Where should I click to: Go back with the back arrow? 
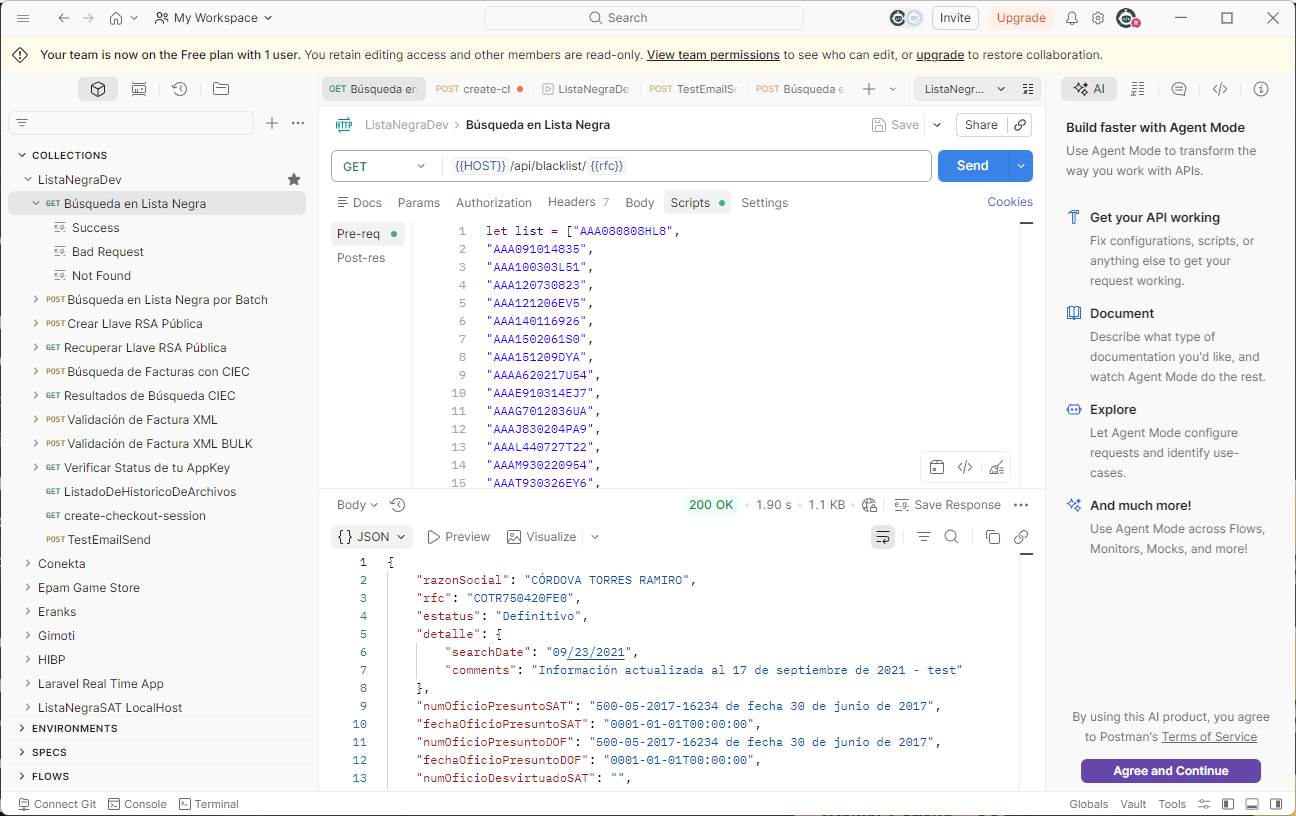[64, 18]
